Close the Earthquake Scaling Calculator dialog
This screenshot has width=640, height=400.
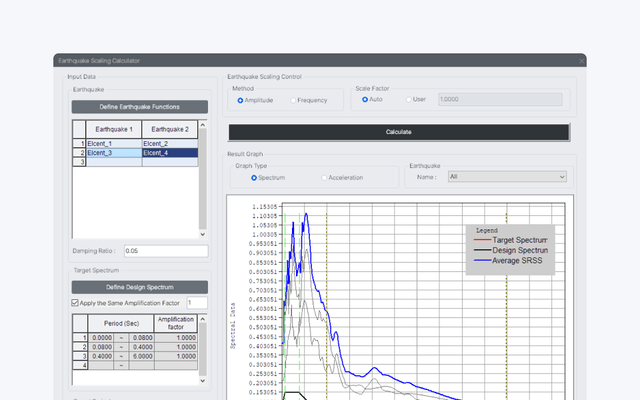(x=581, y=61)
